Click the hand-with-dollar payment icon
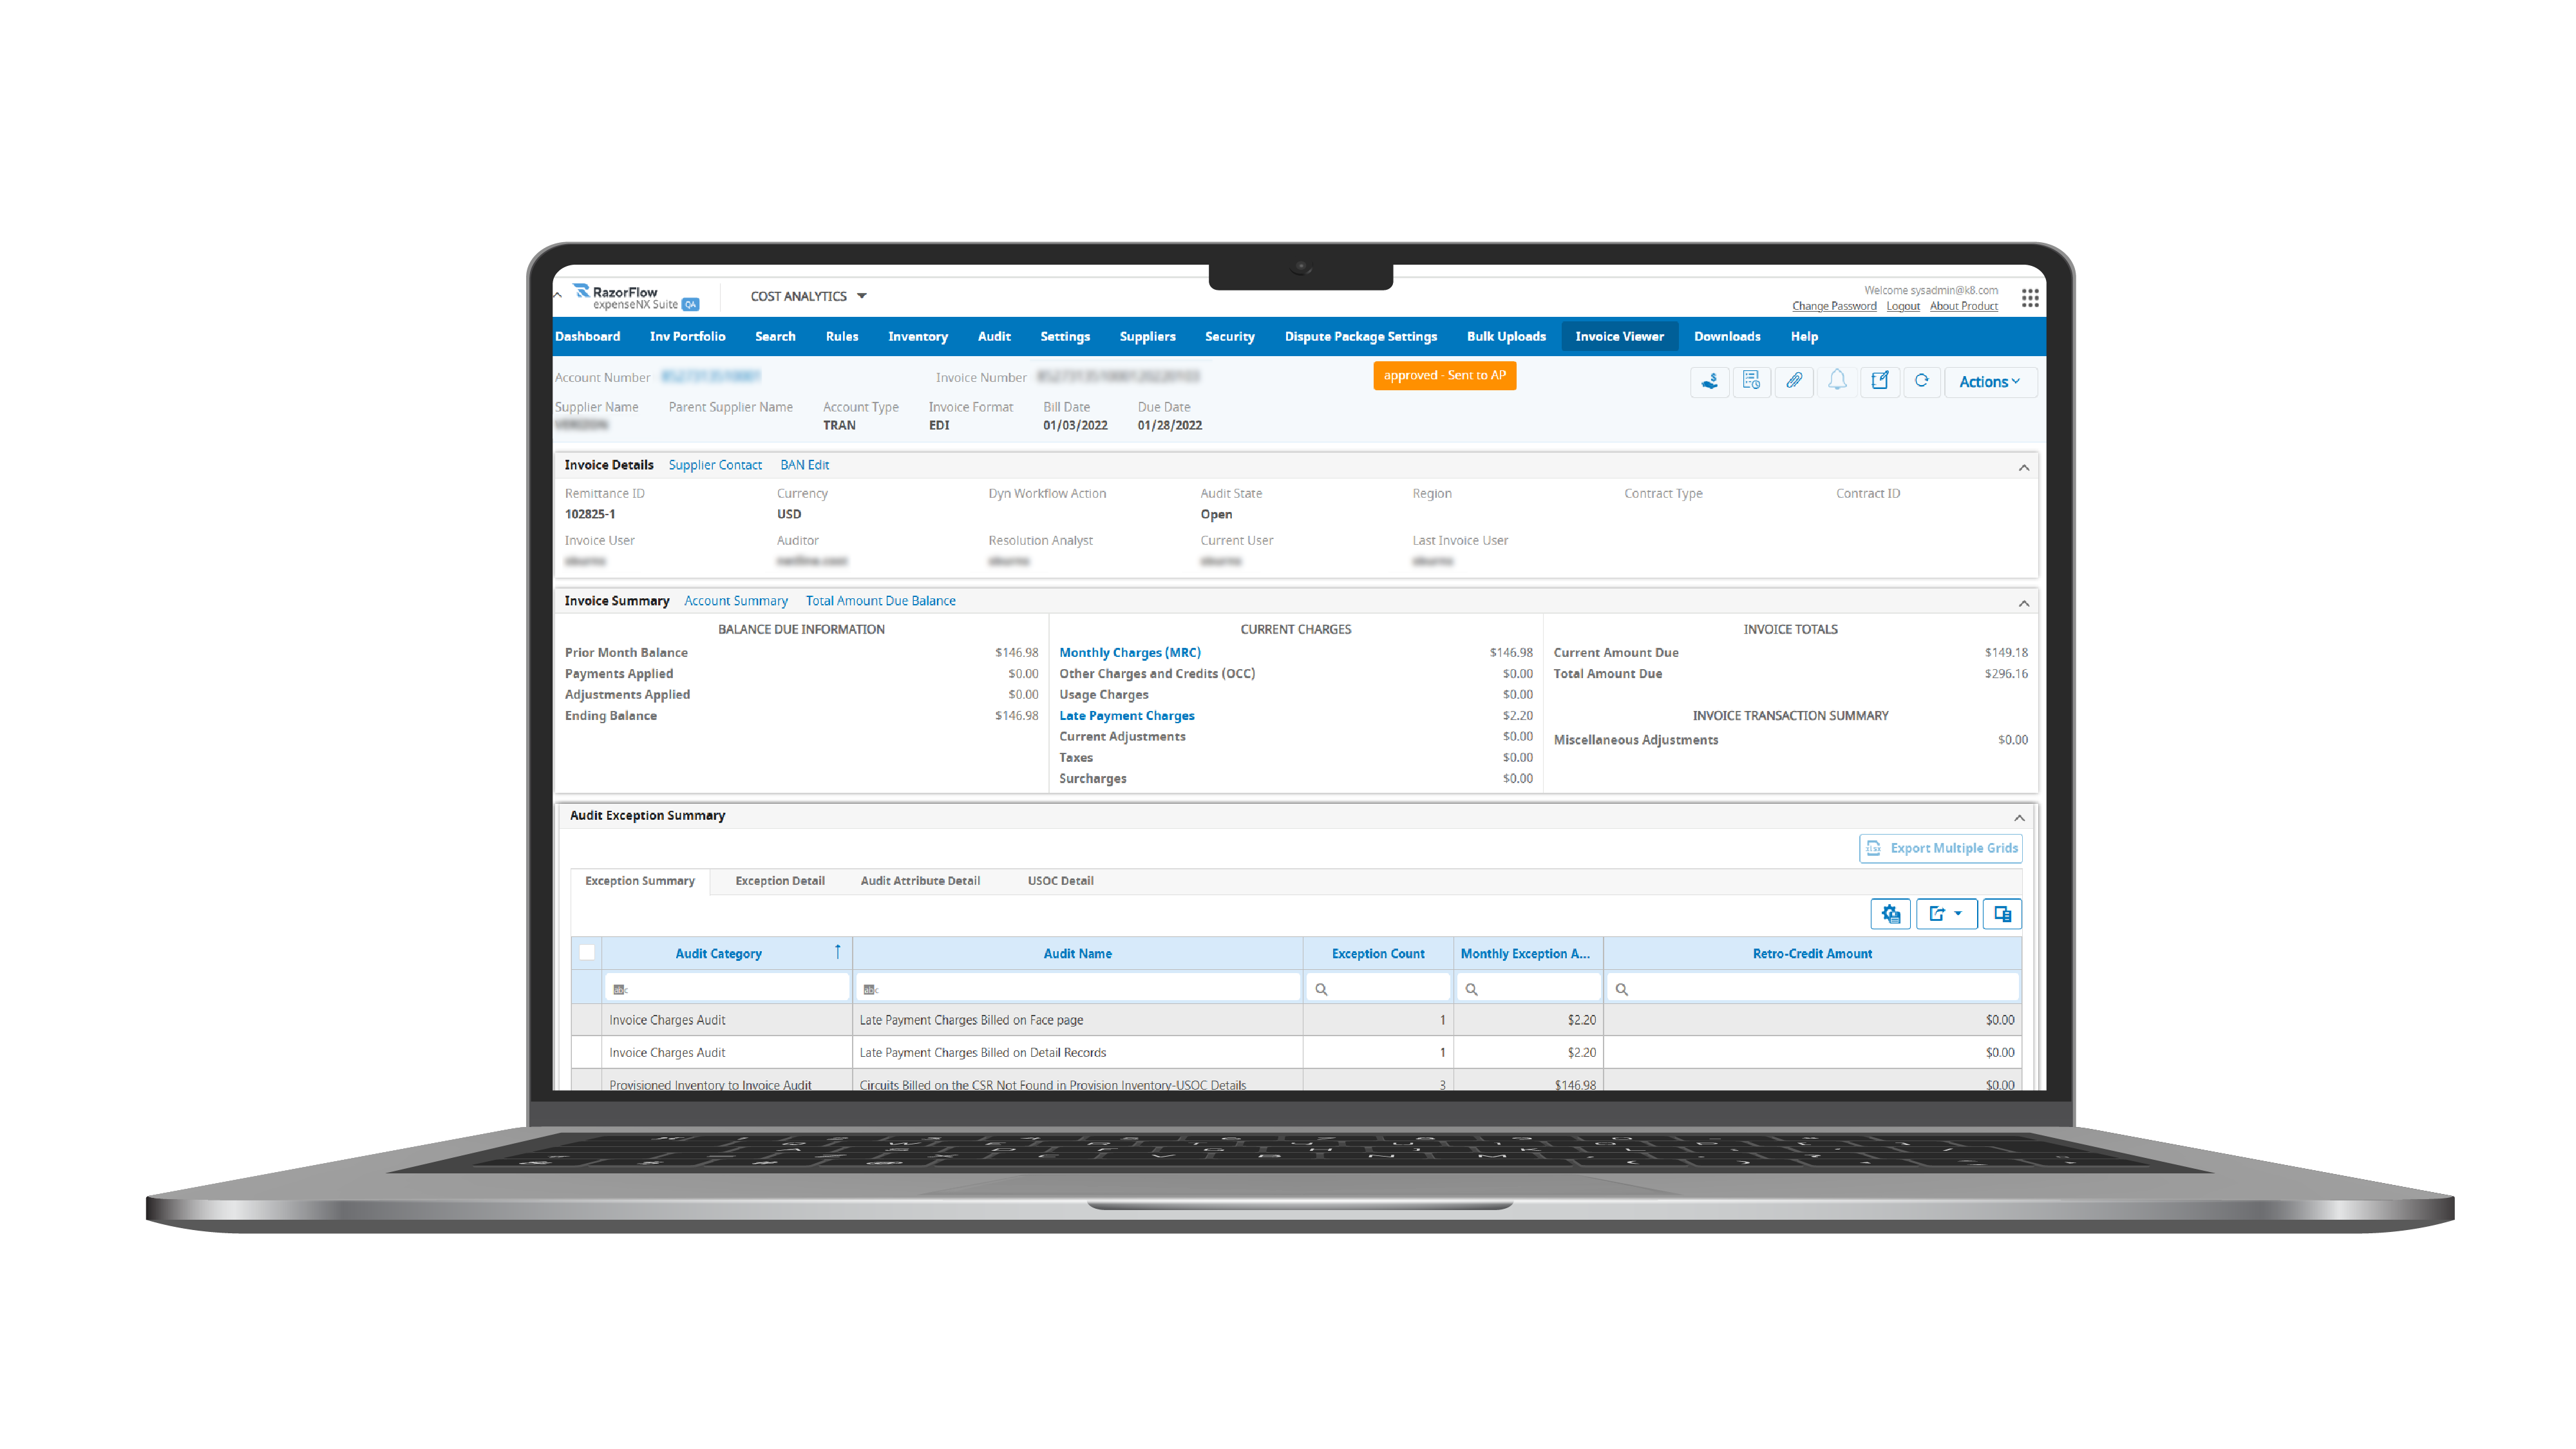This screenshot has width=2576, height=1449. click(x=1709, y=381)
